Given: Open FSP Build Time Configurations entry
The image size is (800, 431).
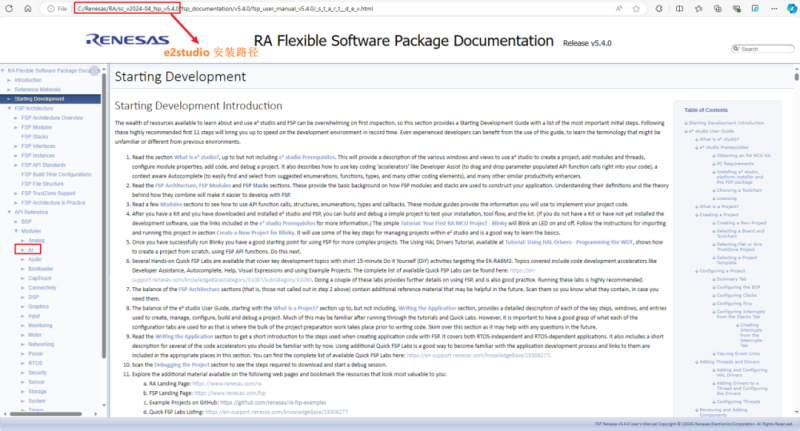Looking at the screenshot, I should coord(56,174).
